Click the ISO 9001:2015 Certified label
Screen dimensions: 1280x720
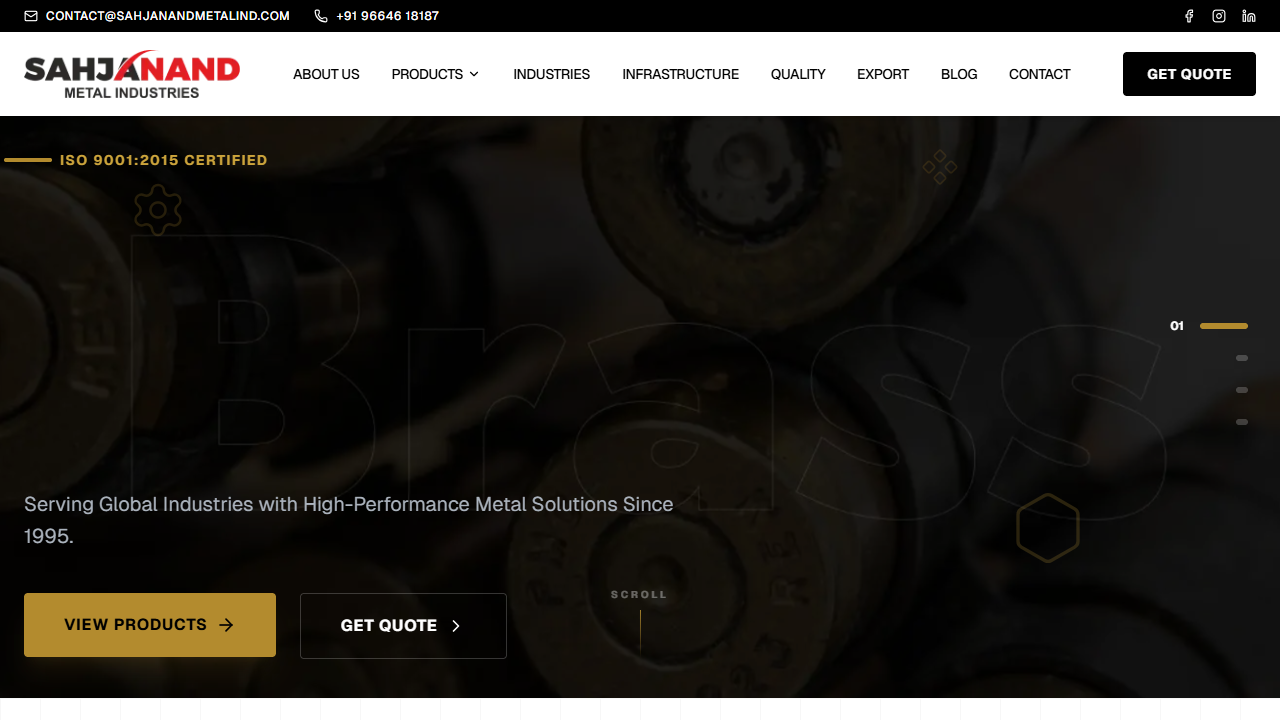click(163, 160)
